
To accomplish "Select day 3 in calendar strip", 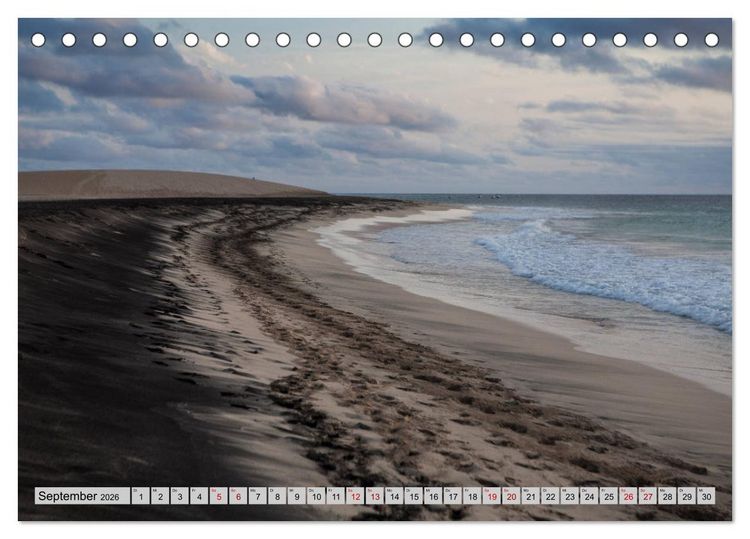I will 180,495.
